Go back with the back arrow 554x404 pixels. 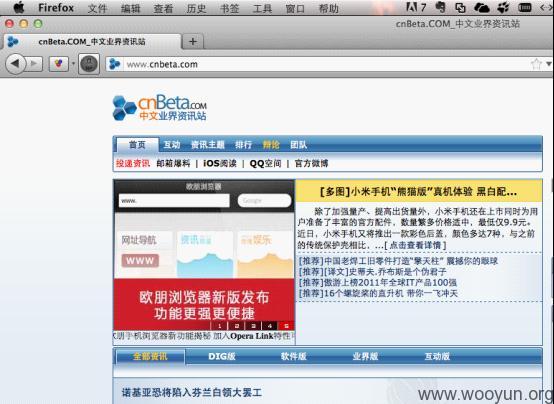point(16,64)
